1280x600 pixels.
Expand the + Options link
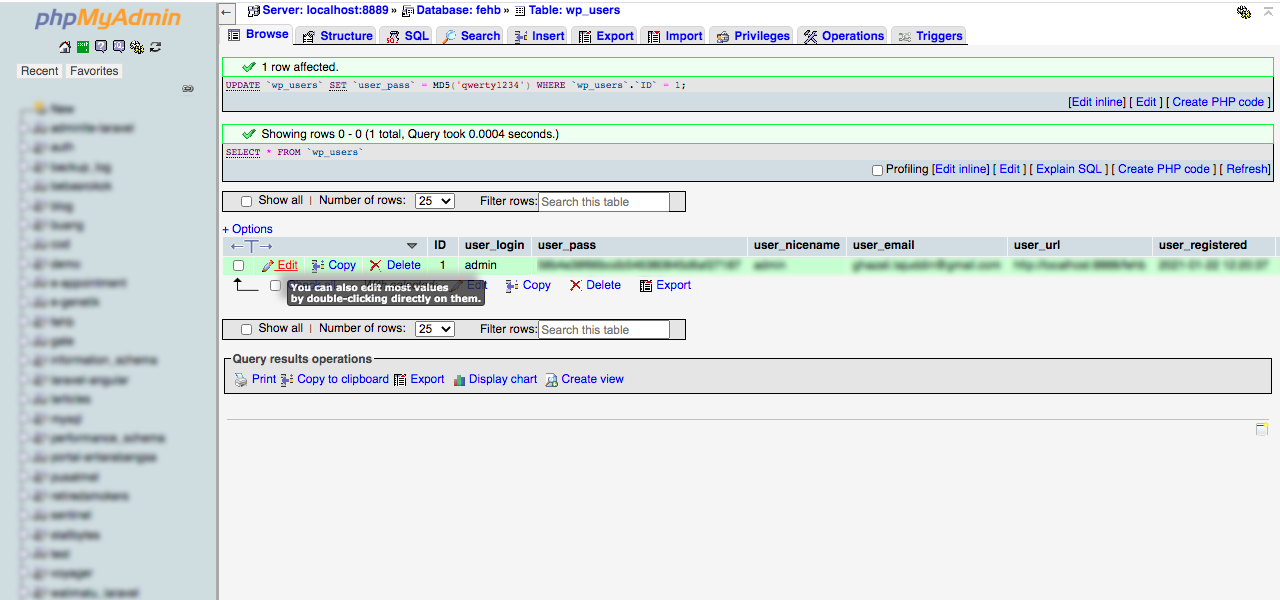tap(247, 229)
